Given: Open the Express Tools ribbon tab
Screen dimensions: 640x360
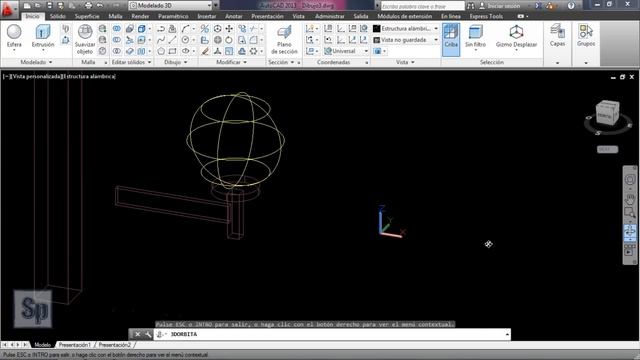Looking at the screenshot, I should tap(486, 16).
